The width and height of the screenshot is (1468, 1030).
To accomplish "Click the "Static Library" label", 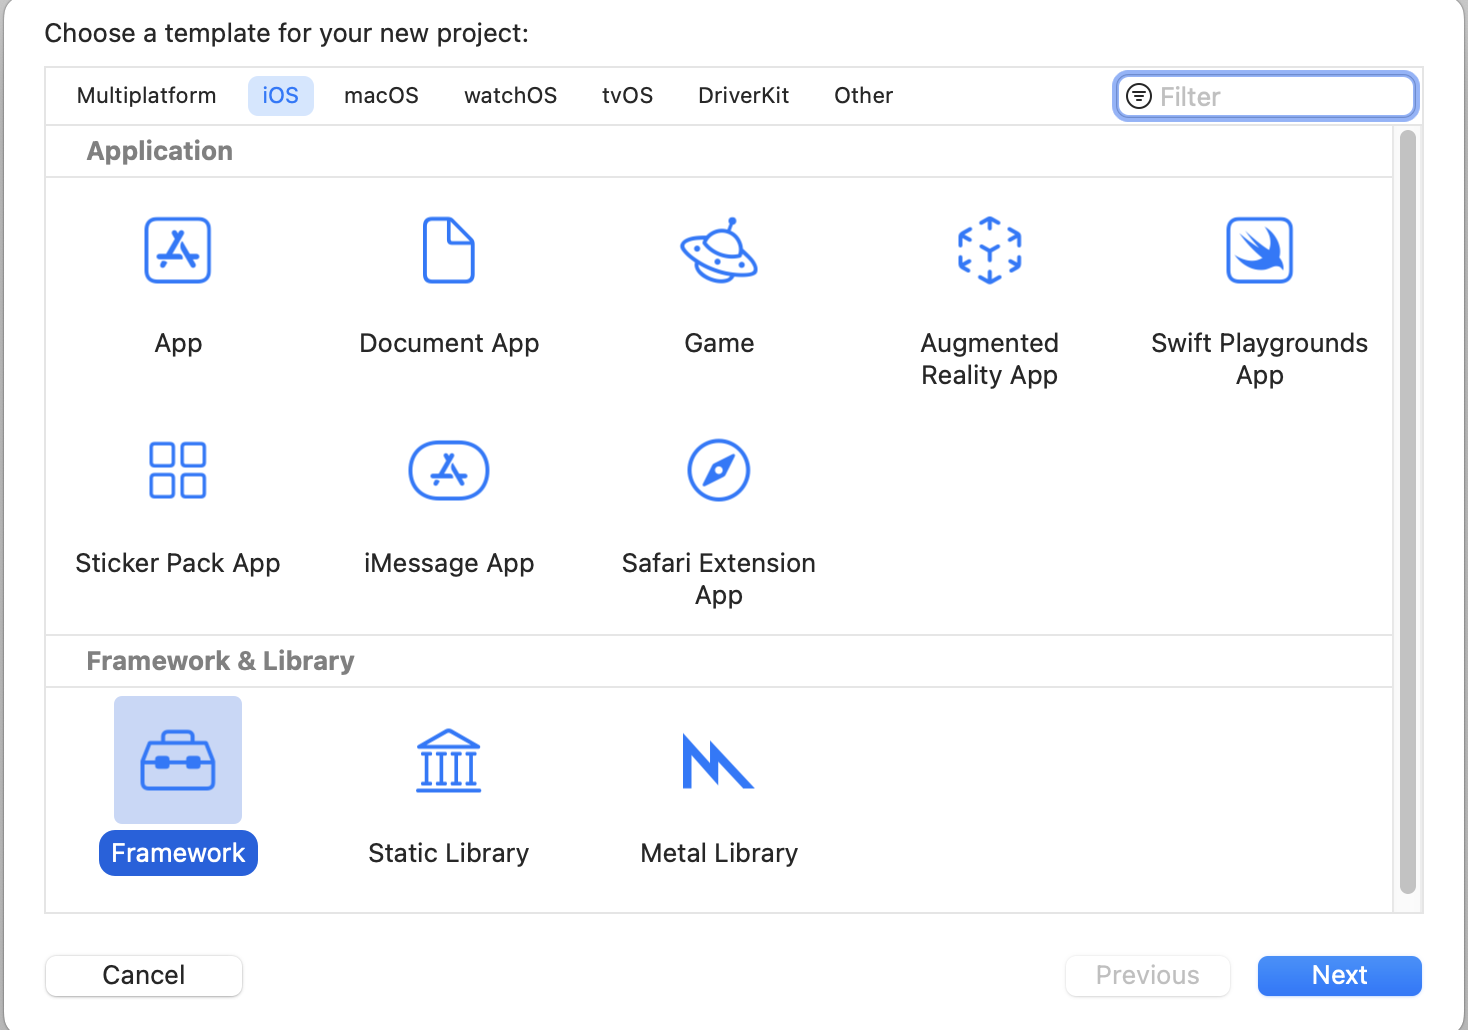I will (449, 853).
